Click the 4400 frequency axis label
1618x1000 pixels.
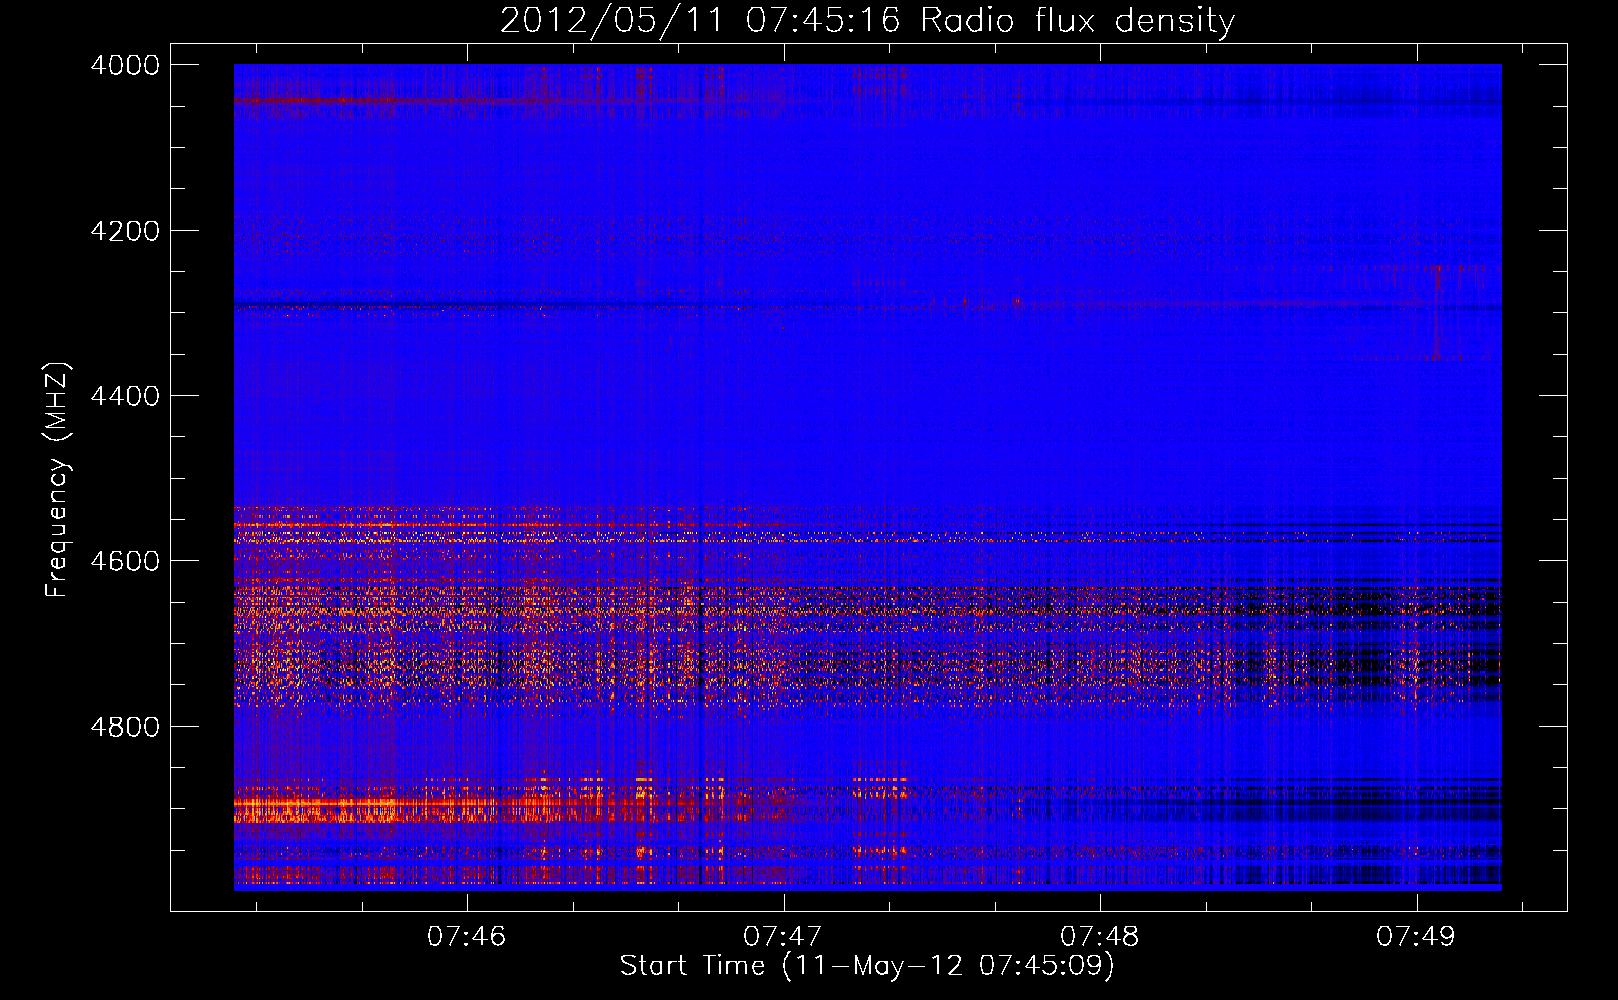[x=125, y=396]
